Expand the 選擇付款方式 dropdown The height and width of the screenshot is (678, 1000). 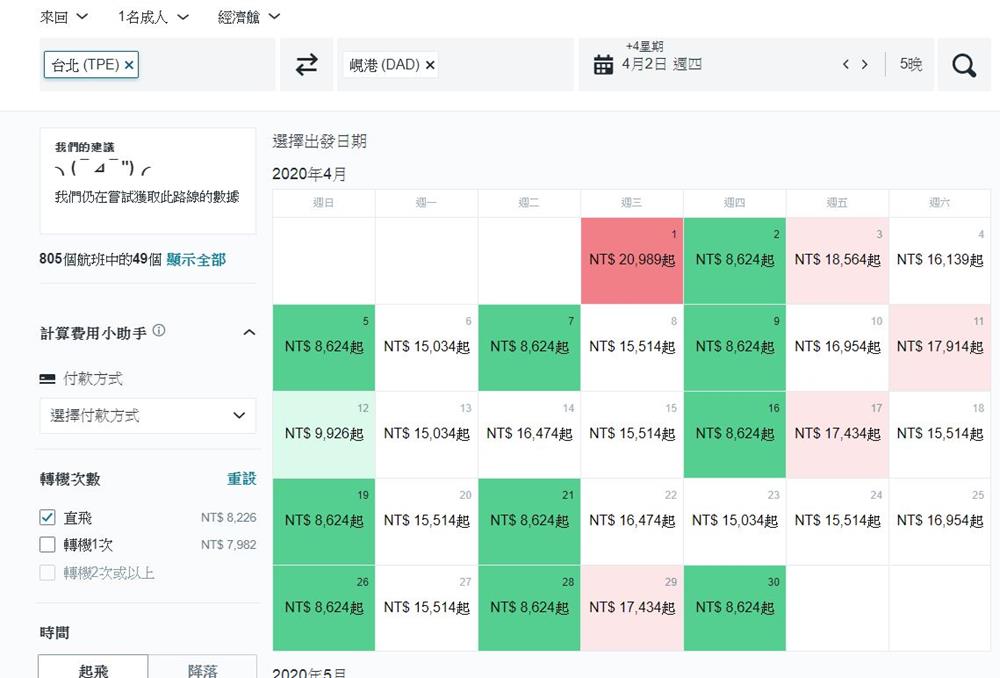point(147,415)
